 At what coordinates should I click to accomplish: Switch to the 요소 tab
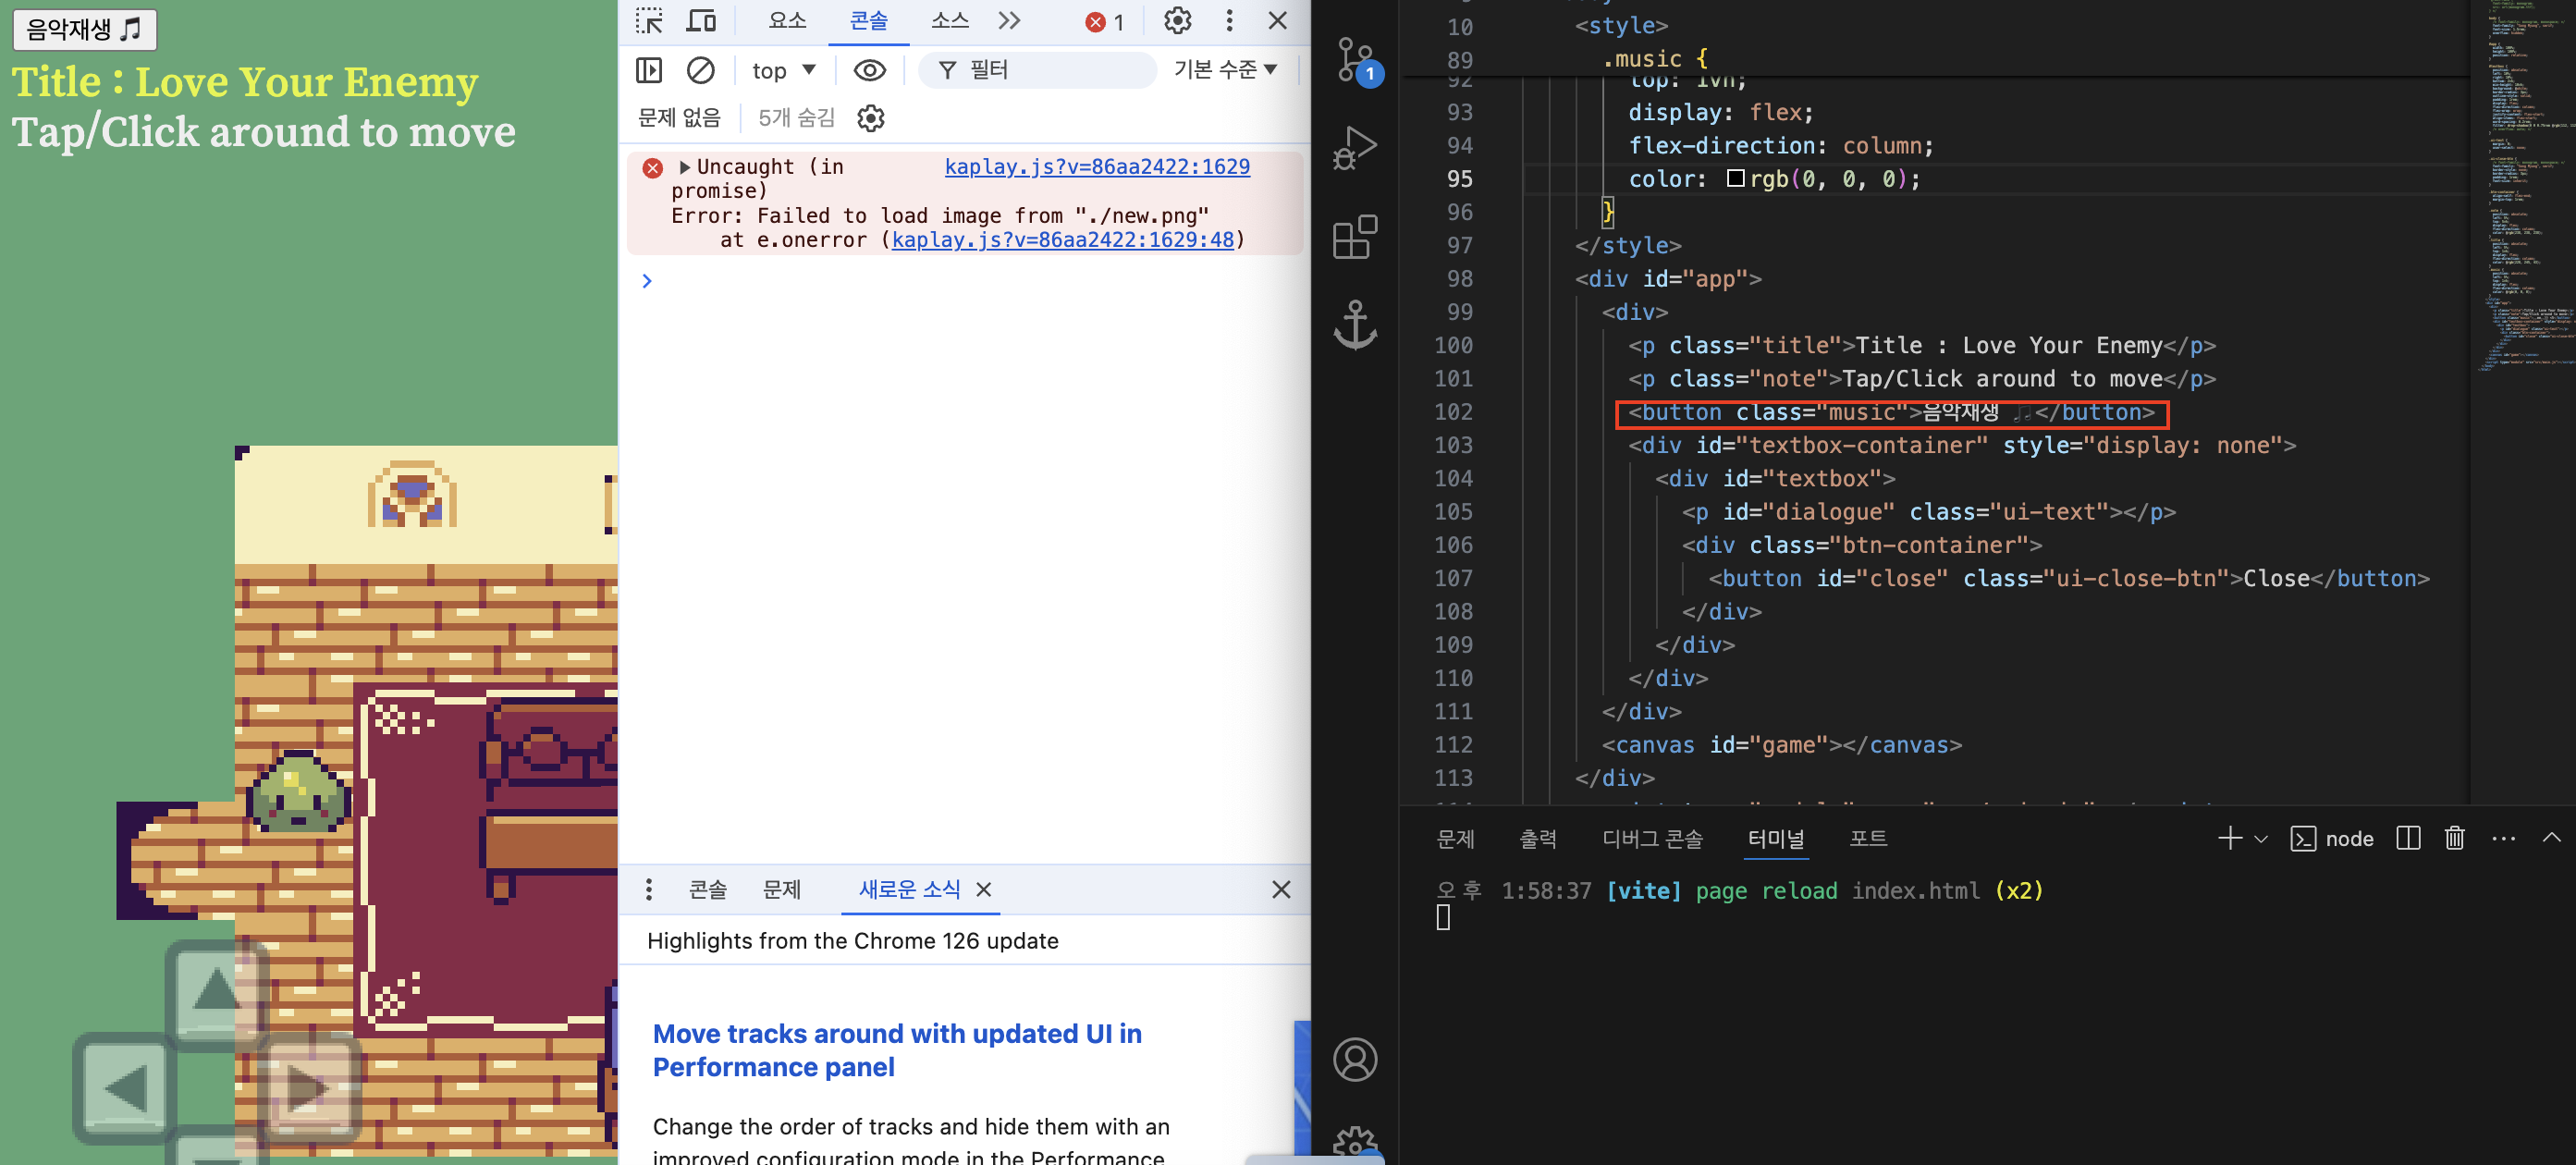pos(787,21)
